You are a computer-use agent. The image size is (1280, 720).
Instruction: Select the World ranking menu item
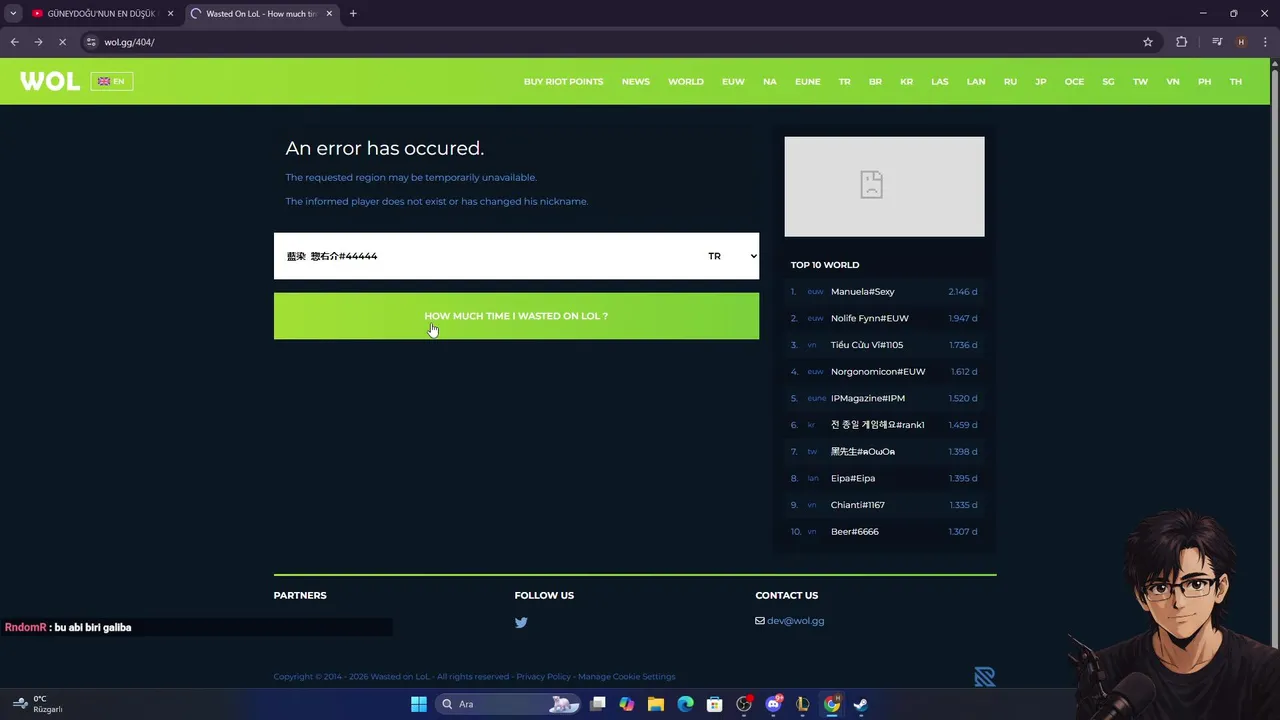point(686,82)
